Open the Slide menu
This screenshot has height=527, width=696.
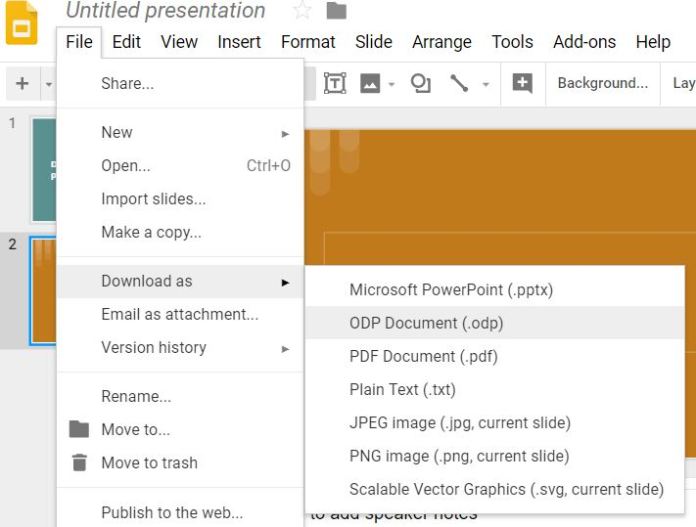pos(373,42)
